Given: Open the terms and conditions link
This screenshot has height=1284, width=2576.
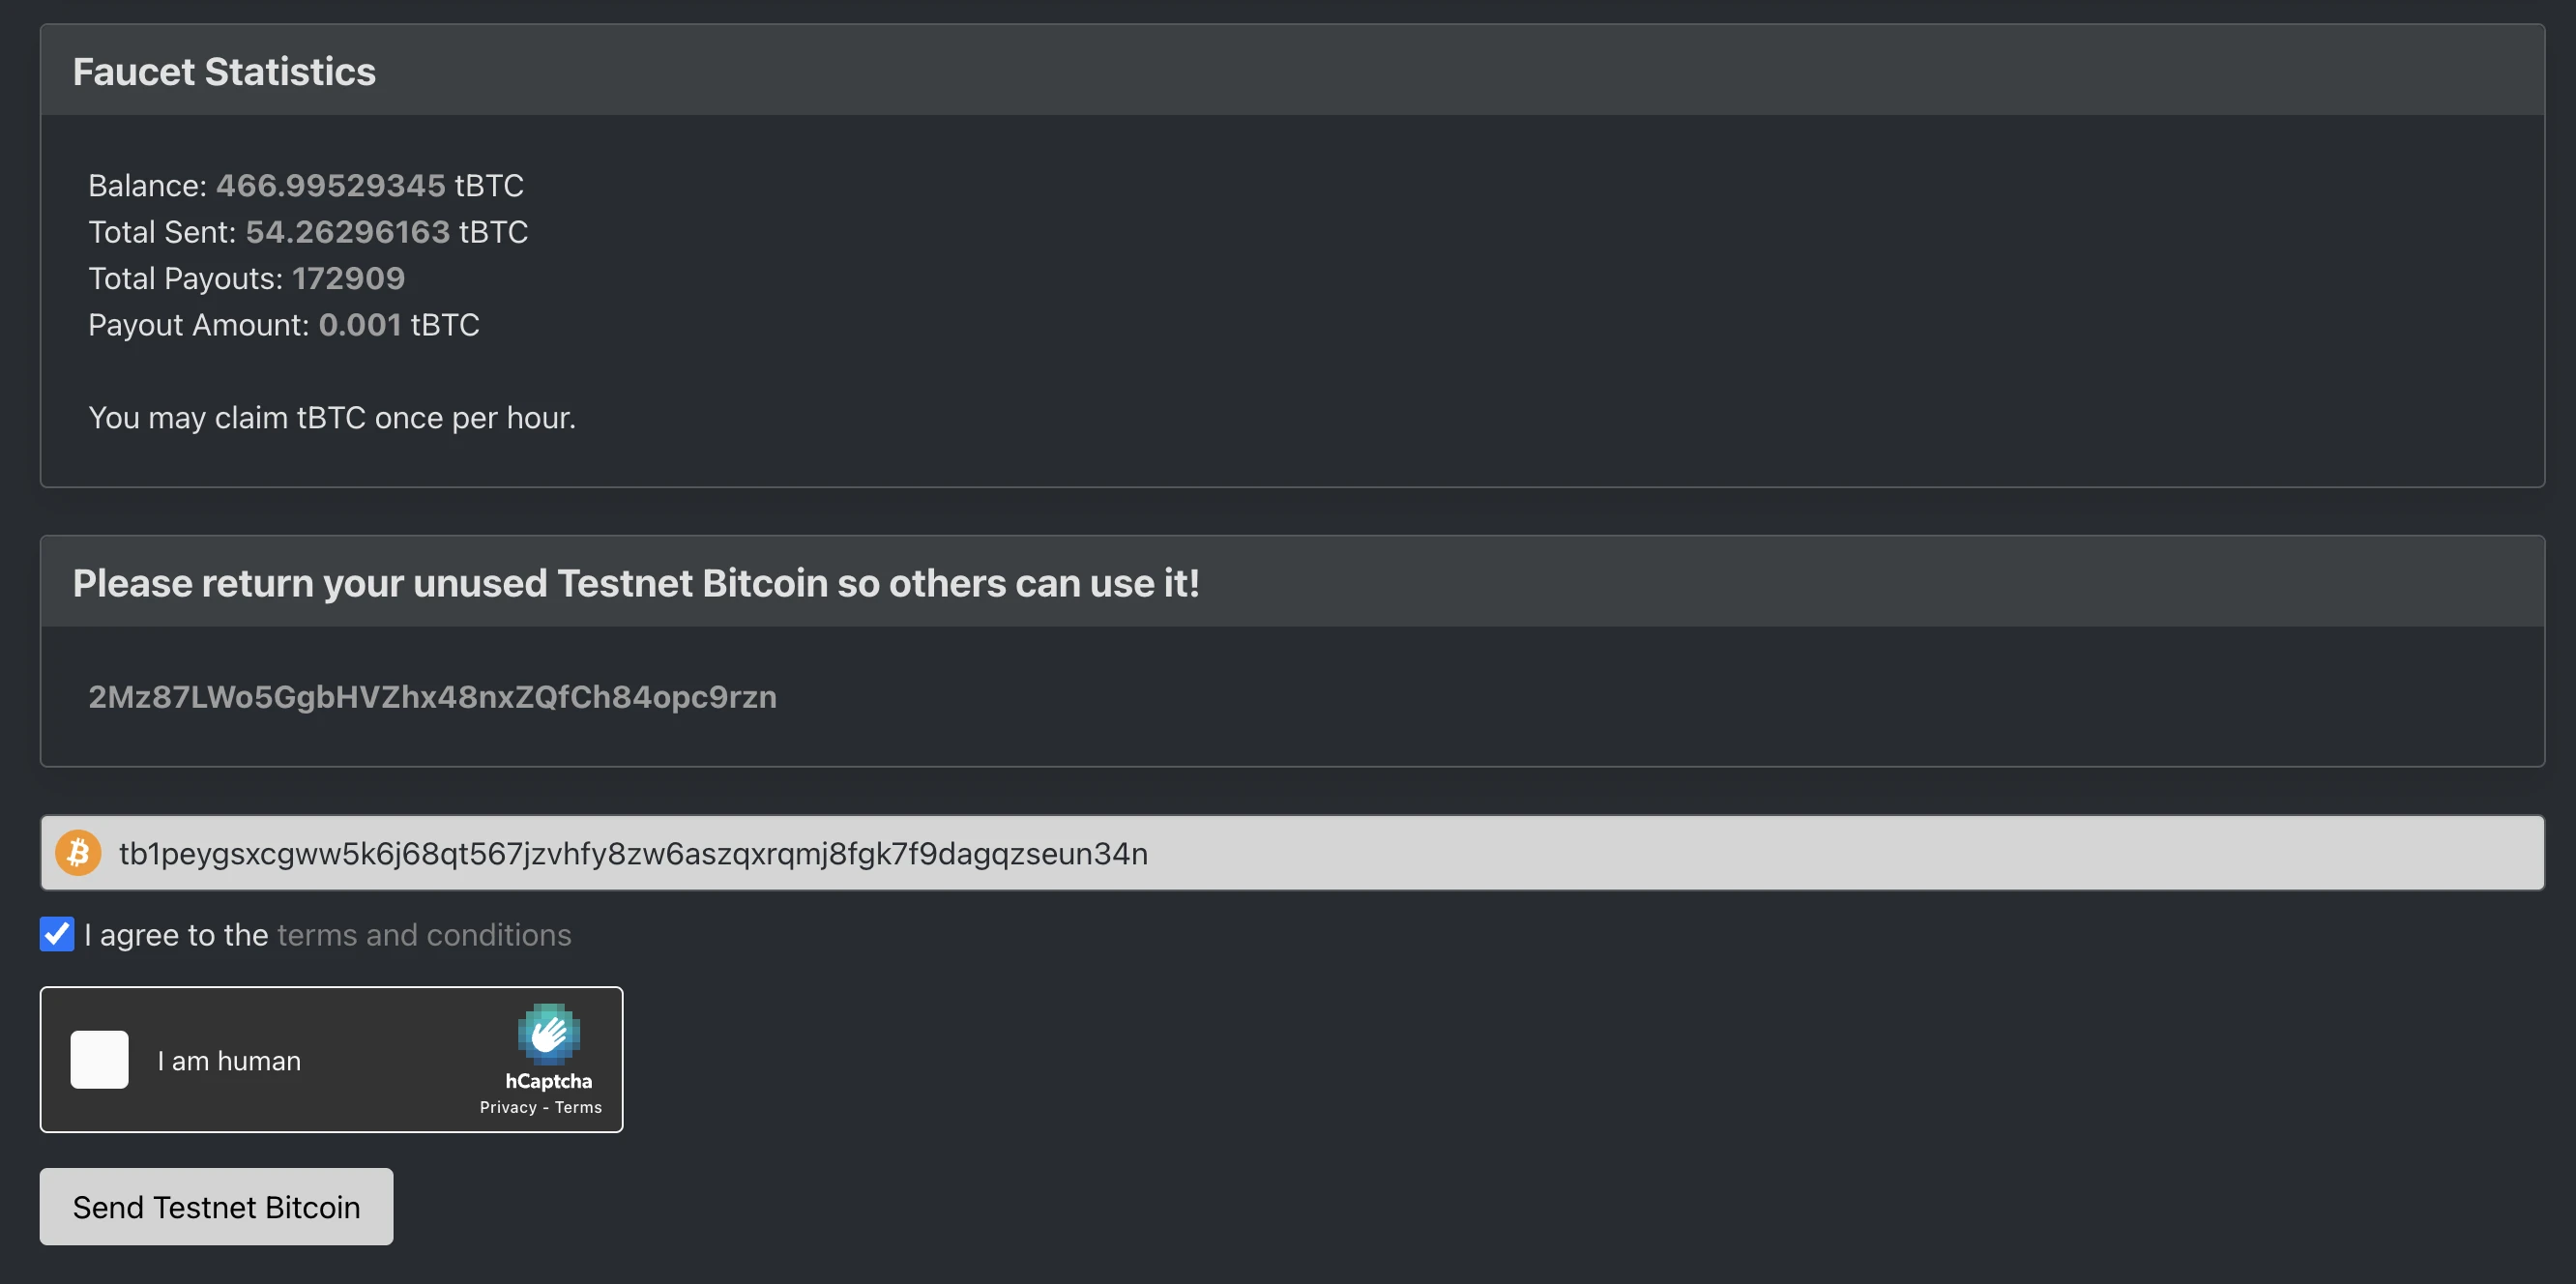Looking at the screenshot, I should (x=424, y=935).
